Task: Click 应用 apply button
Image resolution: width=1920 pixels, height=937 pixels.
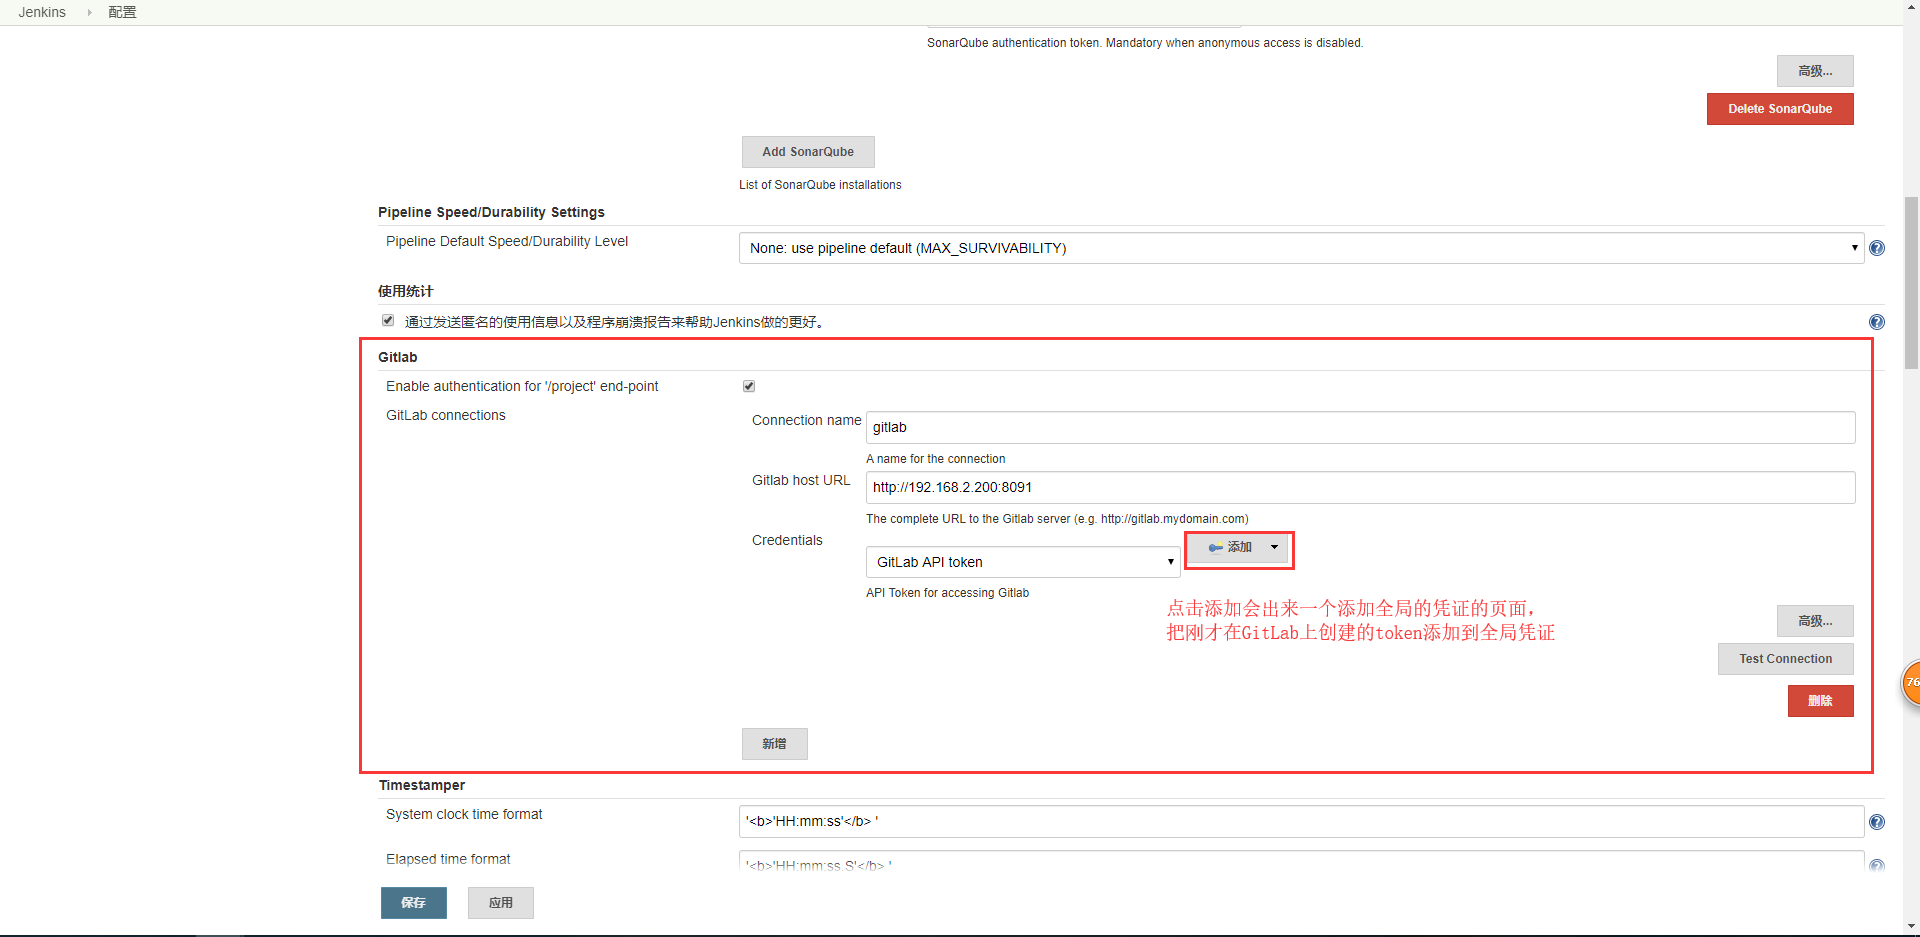Action: (x=500, y=903)
